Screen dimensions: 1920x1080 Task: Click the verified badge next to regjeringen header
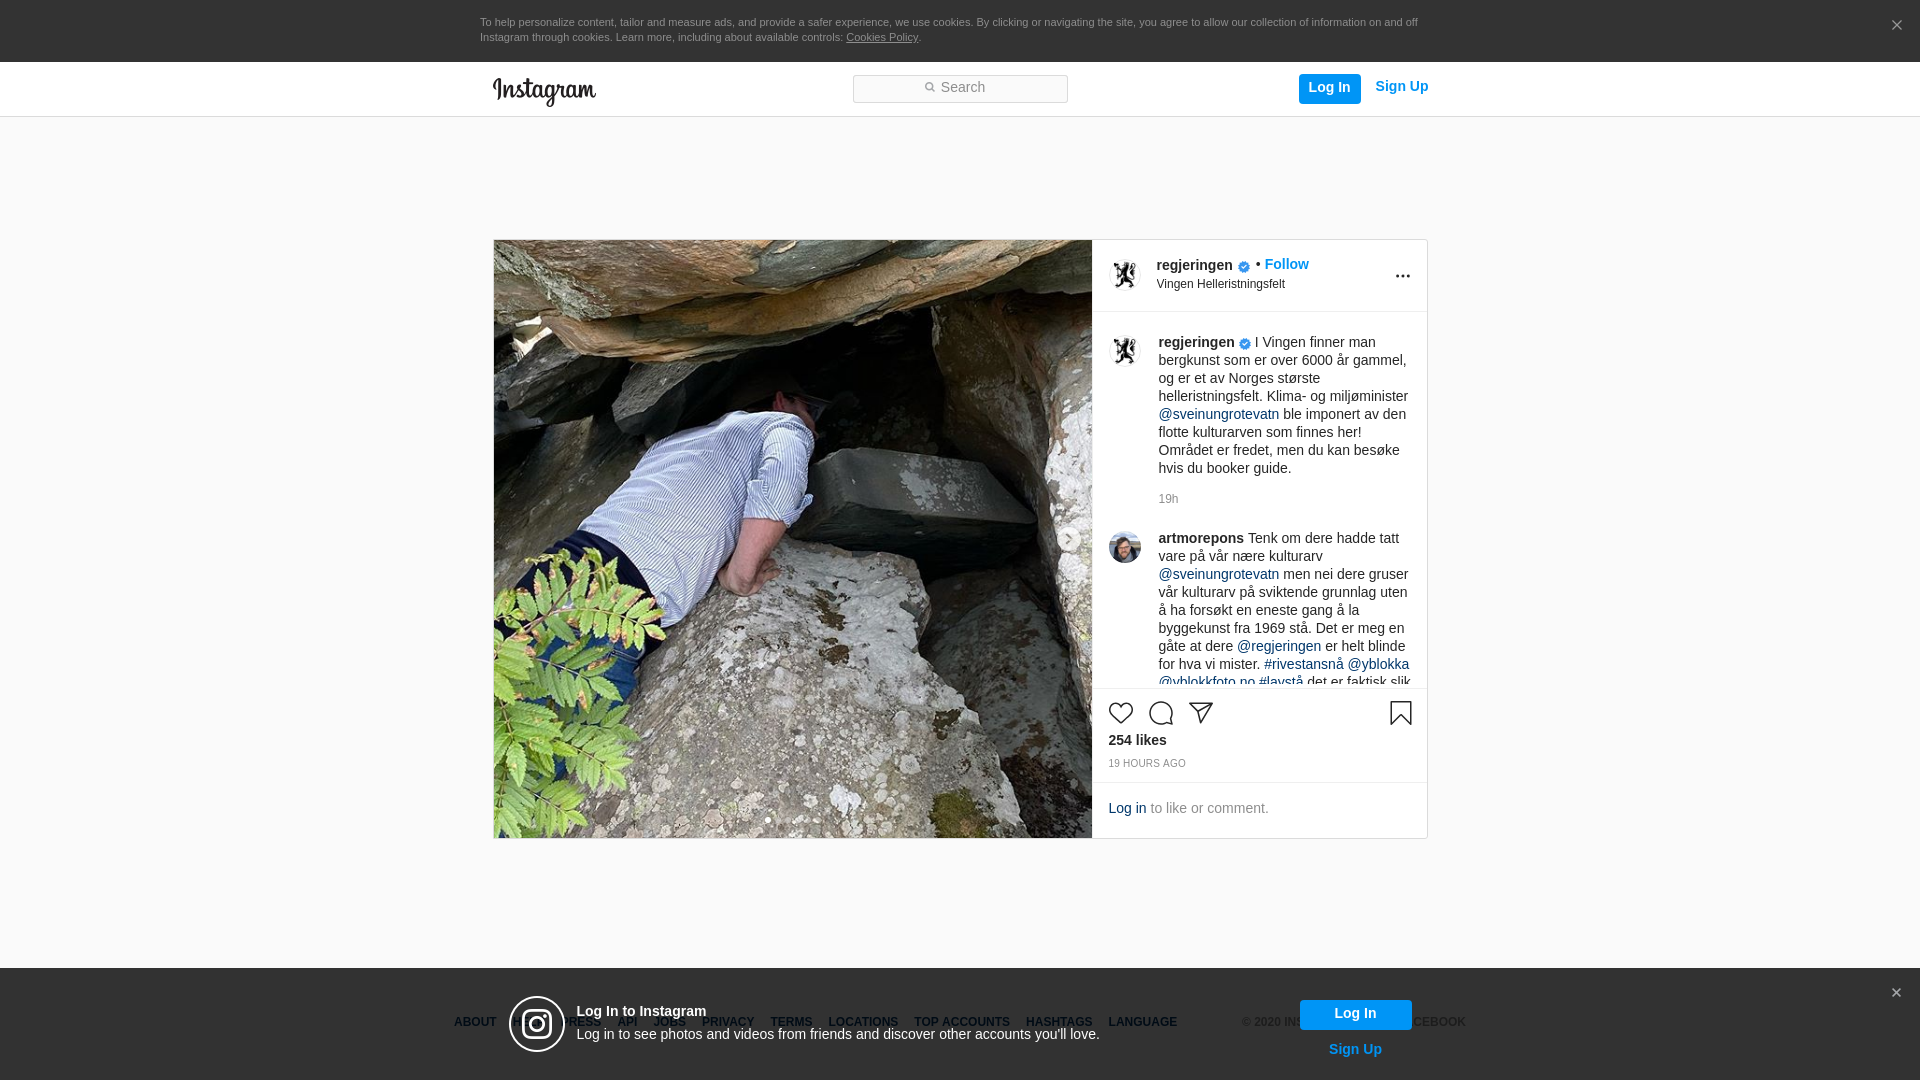1244,267
